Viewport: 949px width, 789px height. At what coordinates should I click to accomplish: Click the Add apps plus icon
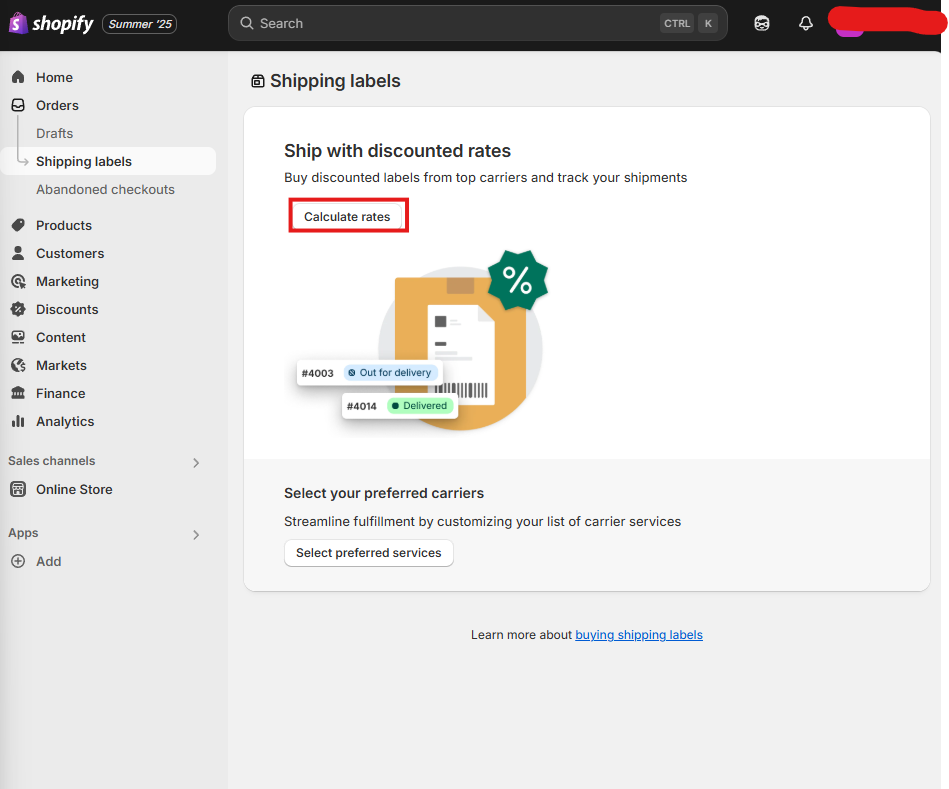click(x=18, y=561)
